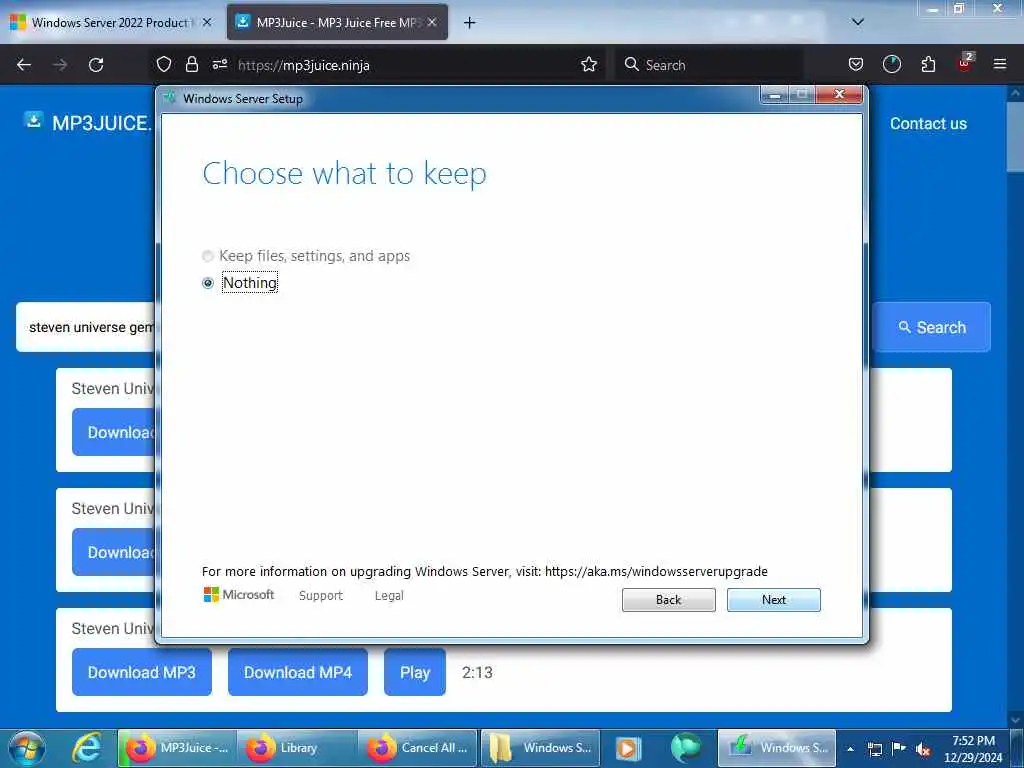Switch to Windows Server 2022 Product tab
The width and height of the screenshot is (1024, 768).
tap(111, 22)
